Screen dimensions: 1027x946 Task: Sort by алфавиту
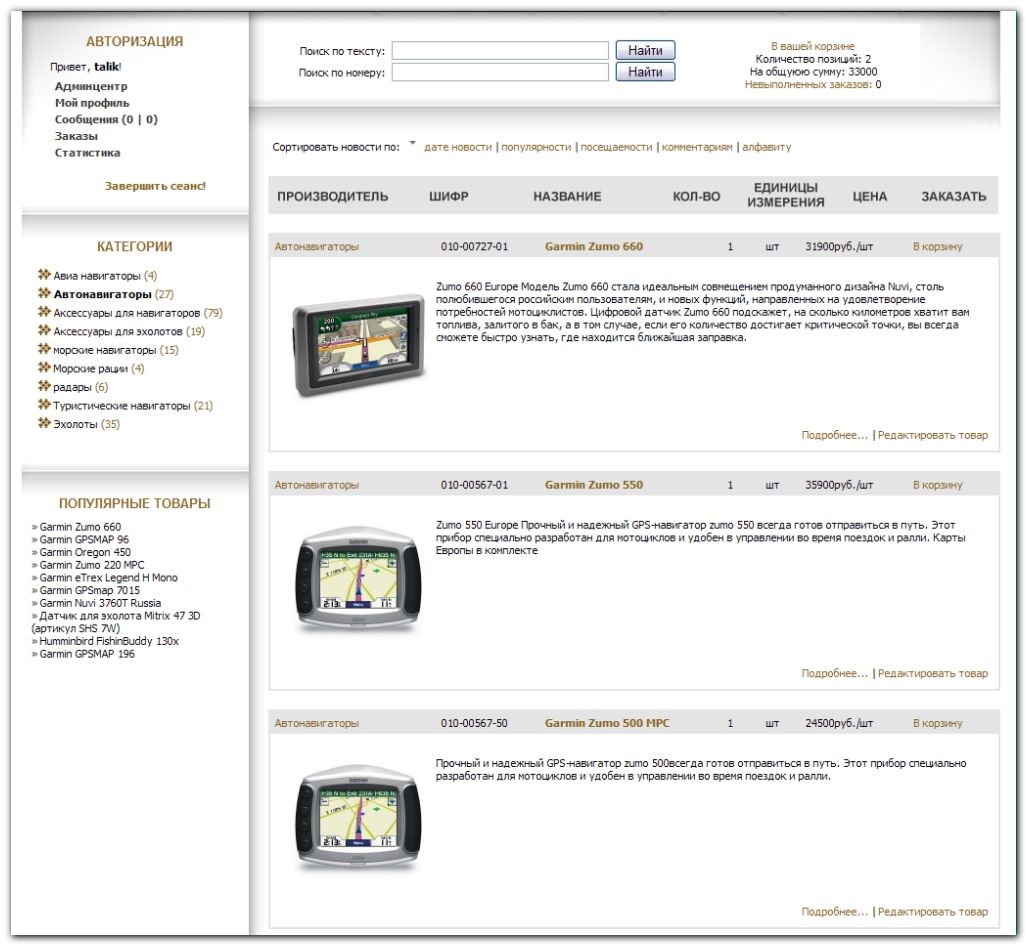coord(766,147)
